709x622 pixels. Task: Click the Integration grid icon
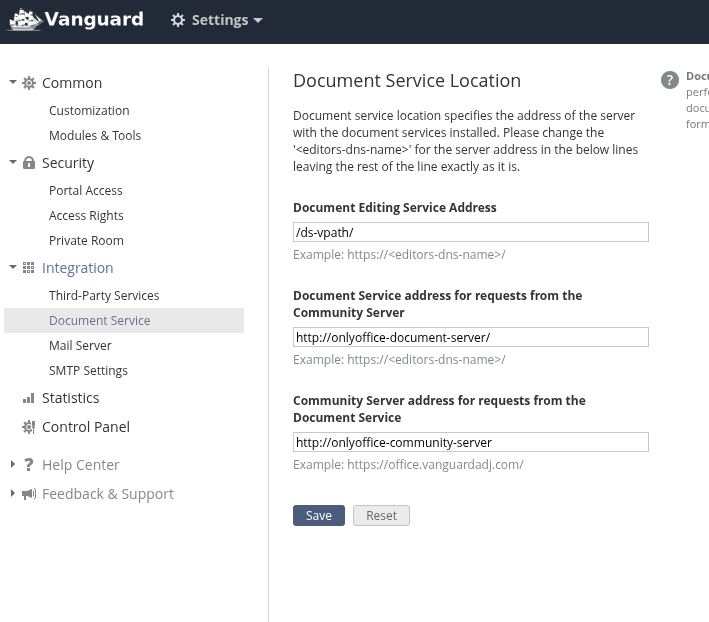(29, 268)
